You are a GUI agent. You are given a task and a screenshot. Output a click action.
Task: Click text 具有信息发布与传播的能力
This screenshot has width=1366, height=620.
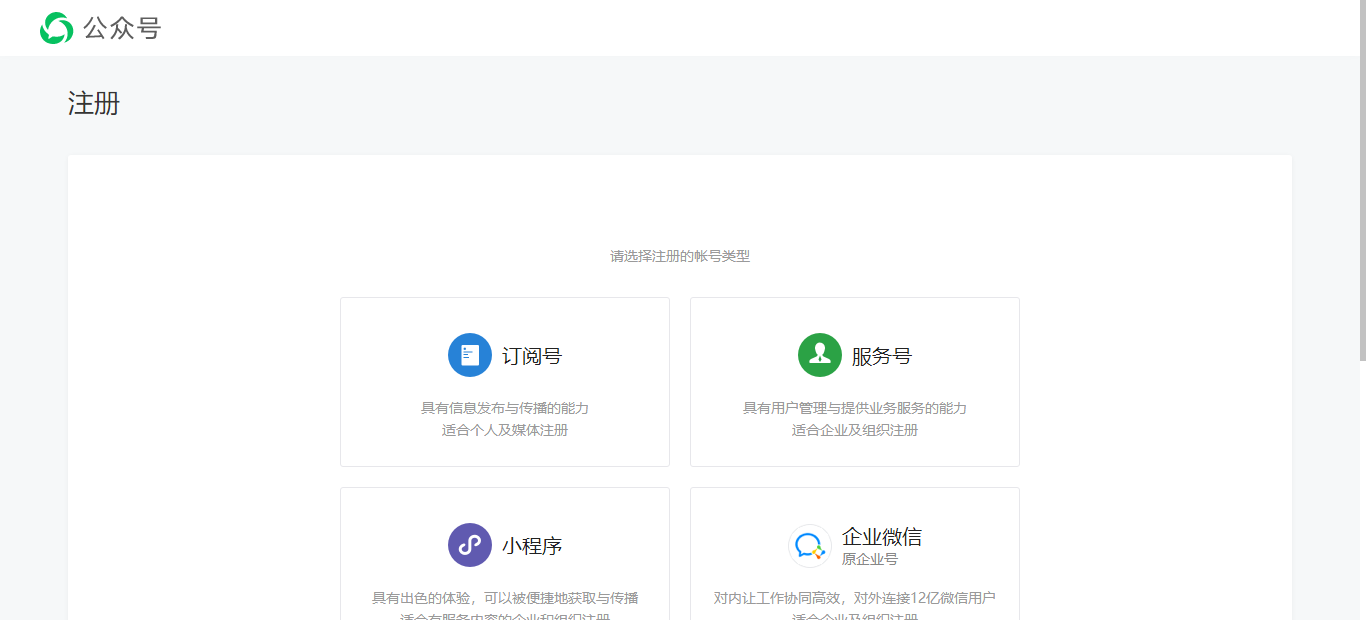point(505,408)
